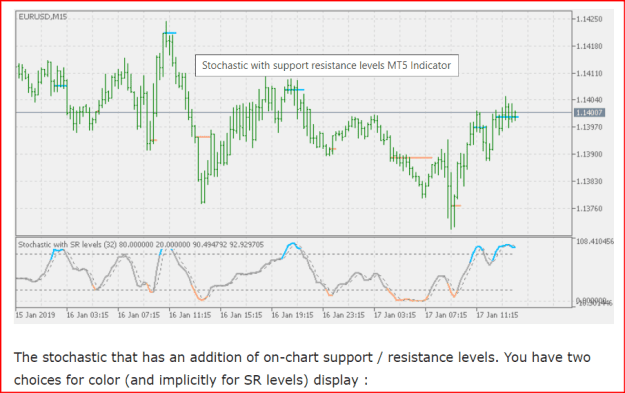
Task: Select the 1.14250 price axis label
Action: (589, 19)
